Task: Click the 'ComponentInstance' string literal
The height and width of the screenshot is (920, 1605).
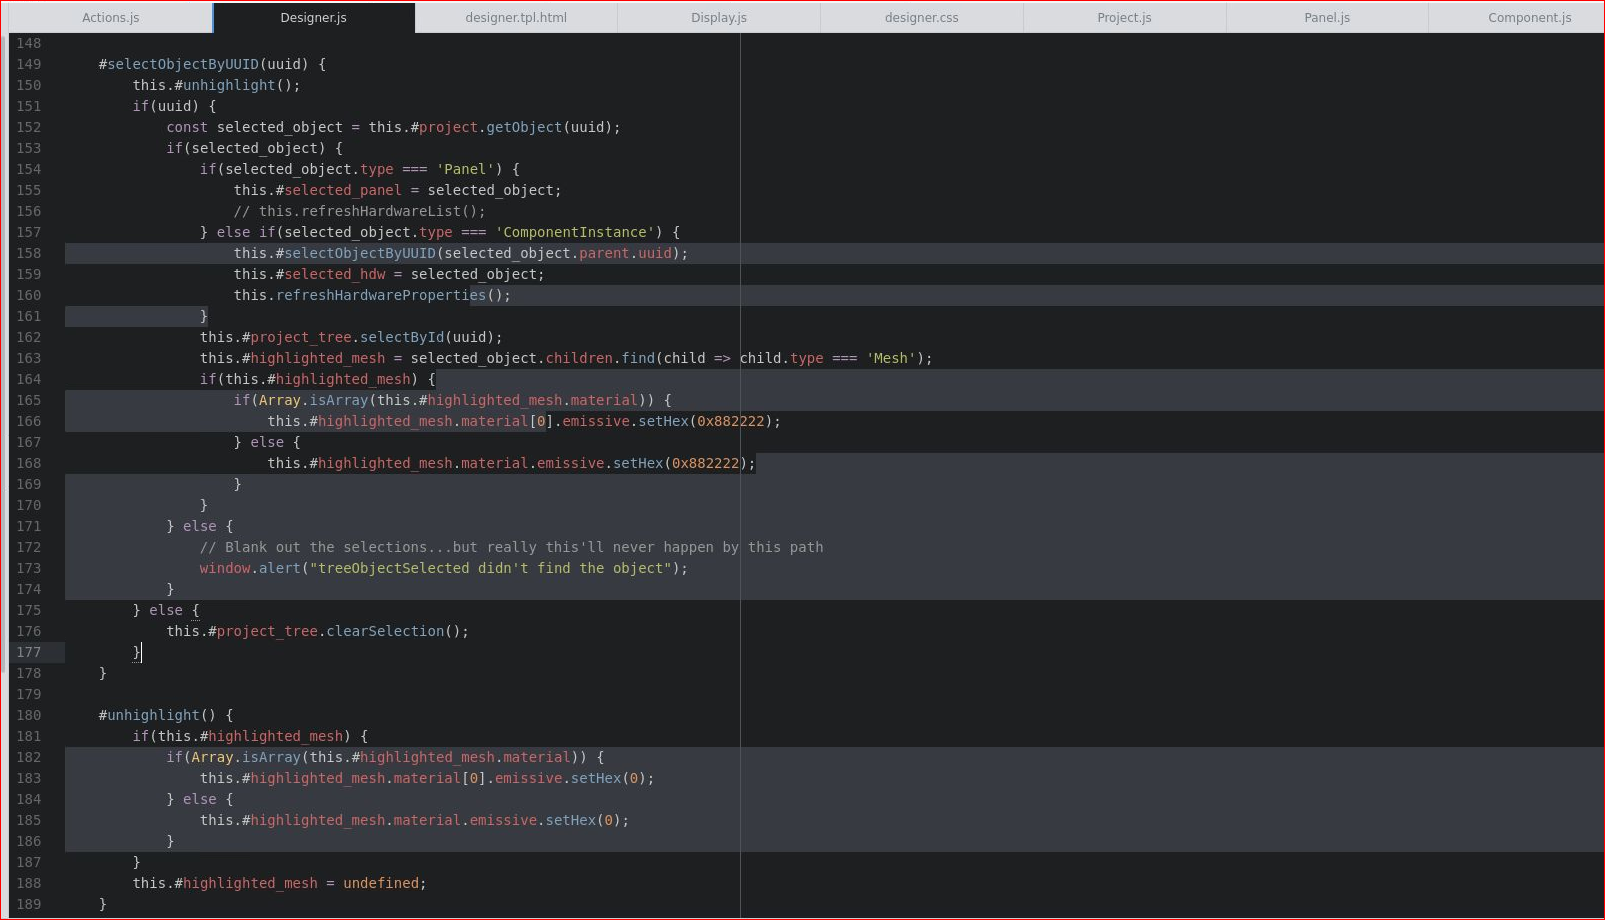Action: [575, 232]
